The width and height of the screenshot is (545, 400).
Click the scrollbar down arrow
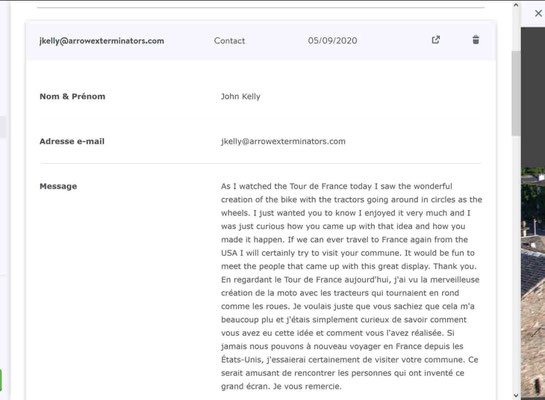tap(516, 395)
